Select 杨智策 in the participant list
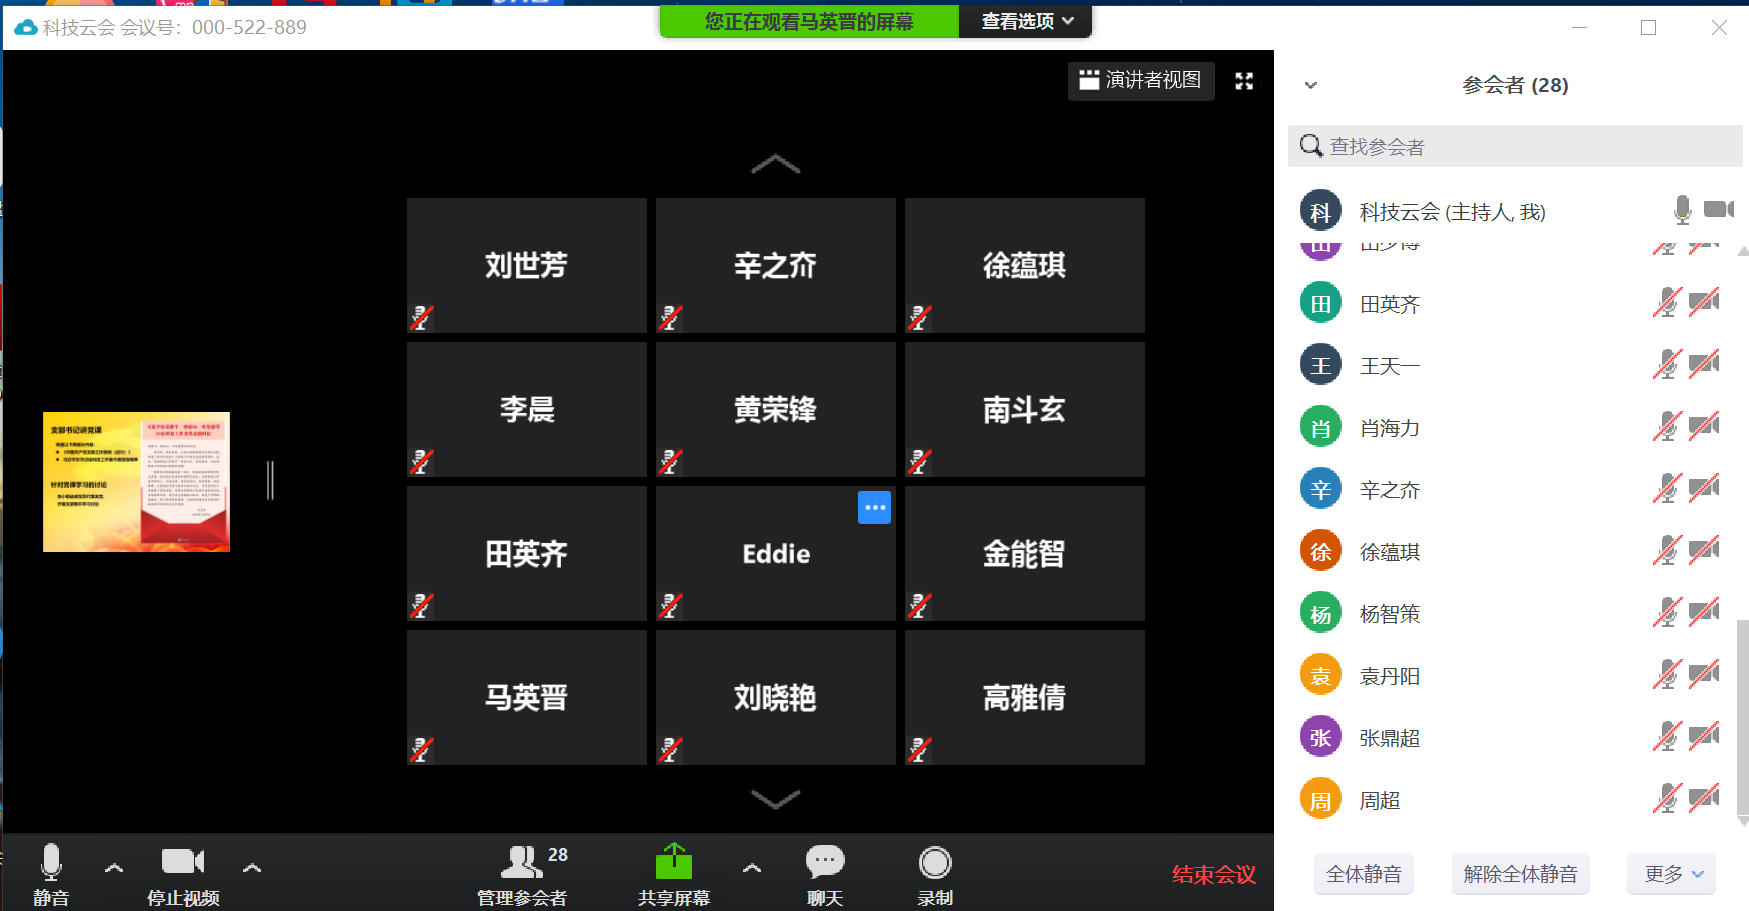Image resolution: width=1749 pixels, height=911 pixels. pyautogui.click(x=1390, y=614)
